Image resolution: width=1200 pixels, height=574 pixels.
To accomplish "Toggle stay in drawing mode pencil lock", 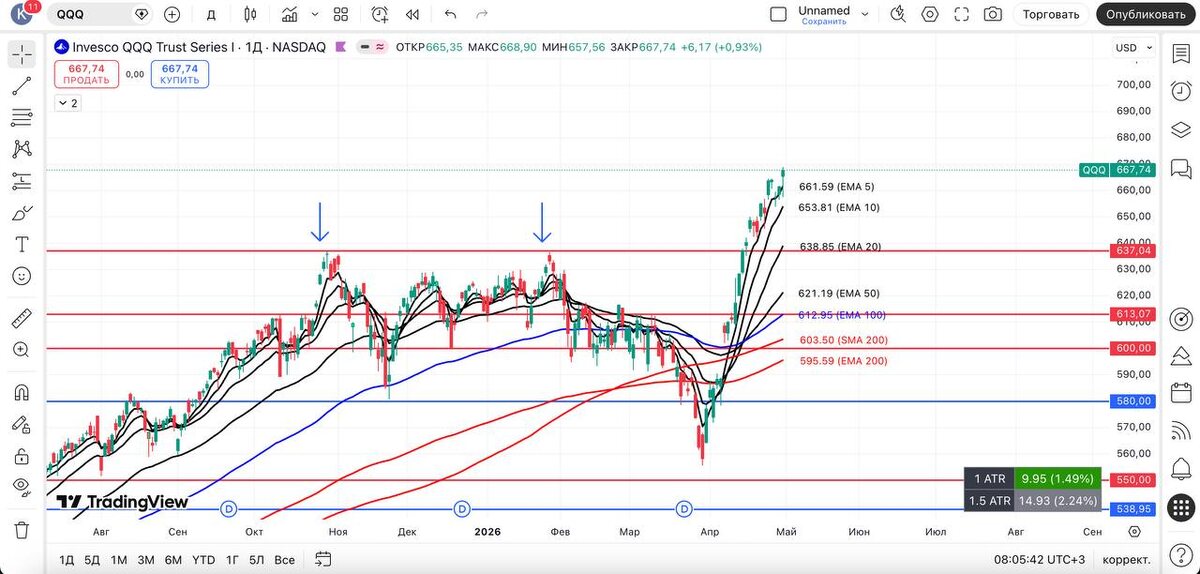I will (21, 424).
